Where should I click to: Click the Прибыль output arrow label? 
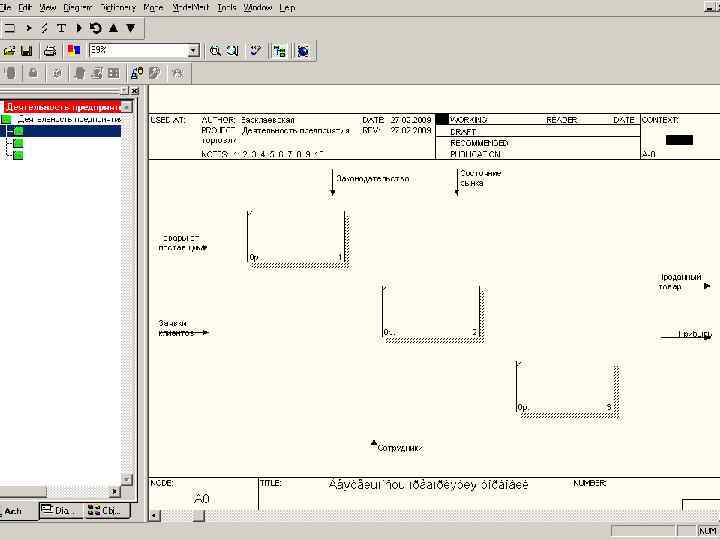[695, 334]
